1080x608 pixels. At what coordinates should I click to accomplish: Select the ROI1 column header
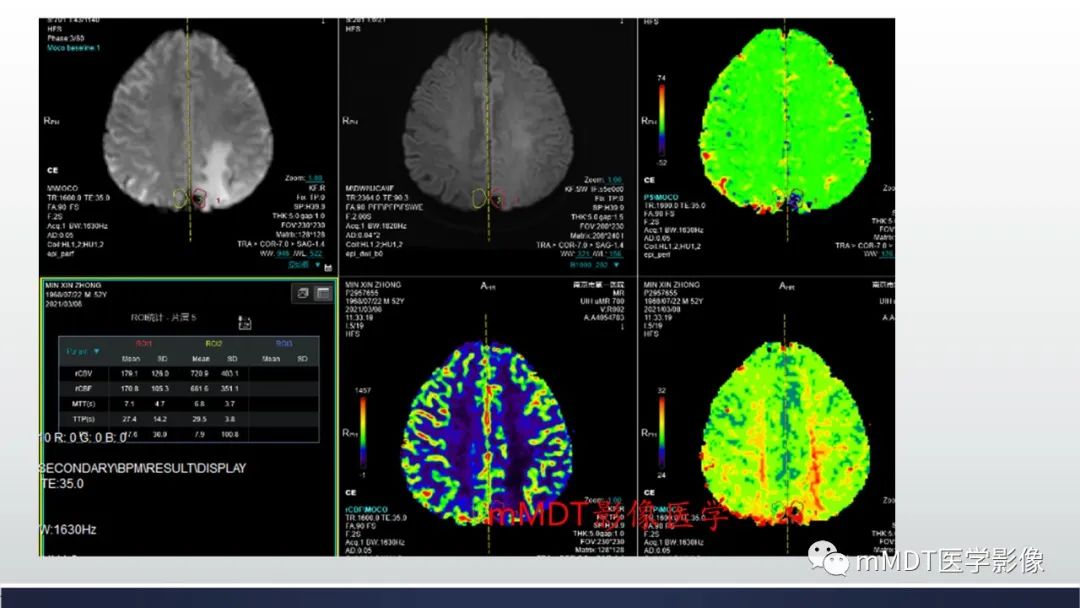click(x=143, y=343)
